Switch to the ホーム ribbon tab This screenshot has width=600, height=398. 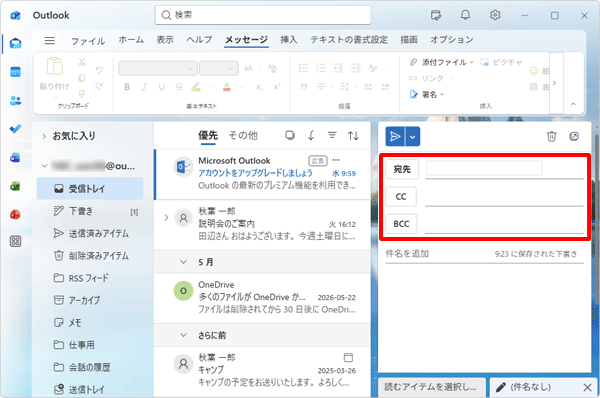pos(131,40)
